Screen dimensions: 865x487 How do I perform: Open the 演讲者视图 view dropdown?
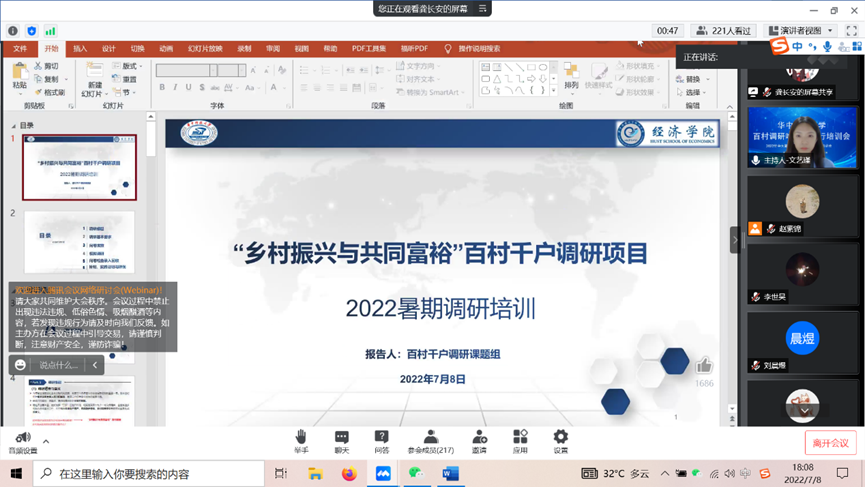coord(801,31)
